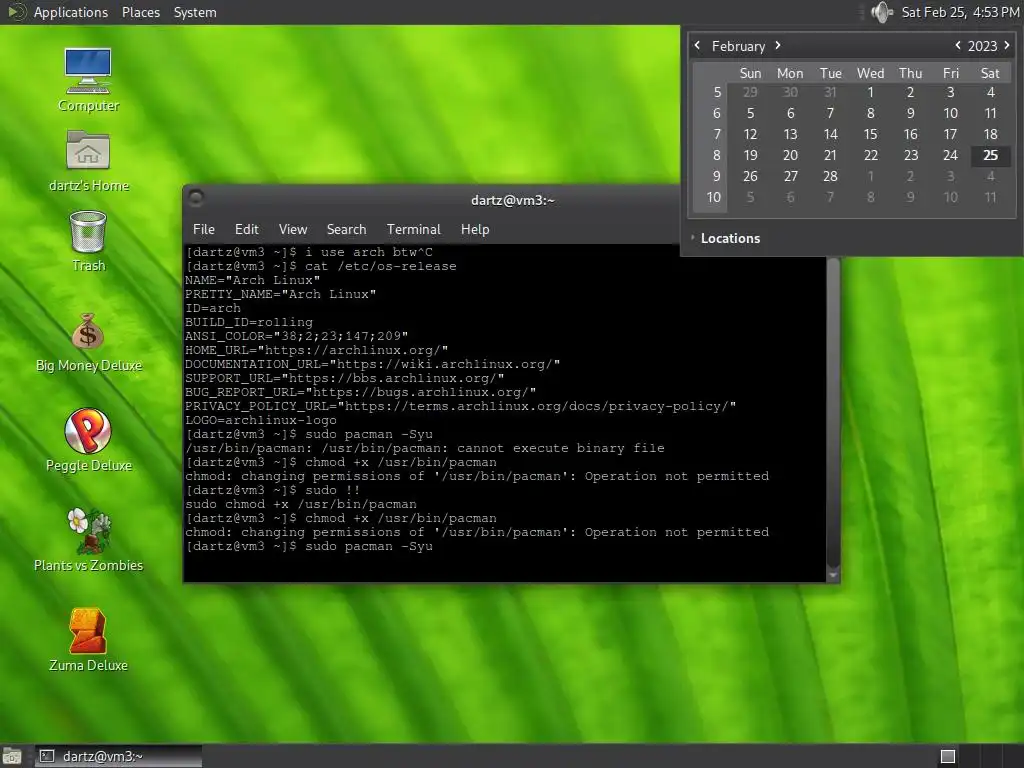This screenshot has width=1024, height=768.
Task: Click the 'cat /etc/os-release' command line
Action: coord(321,266)
